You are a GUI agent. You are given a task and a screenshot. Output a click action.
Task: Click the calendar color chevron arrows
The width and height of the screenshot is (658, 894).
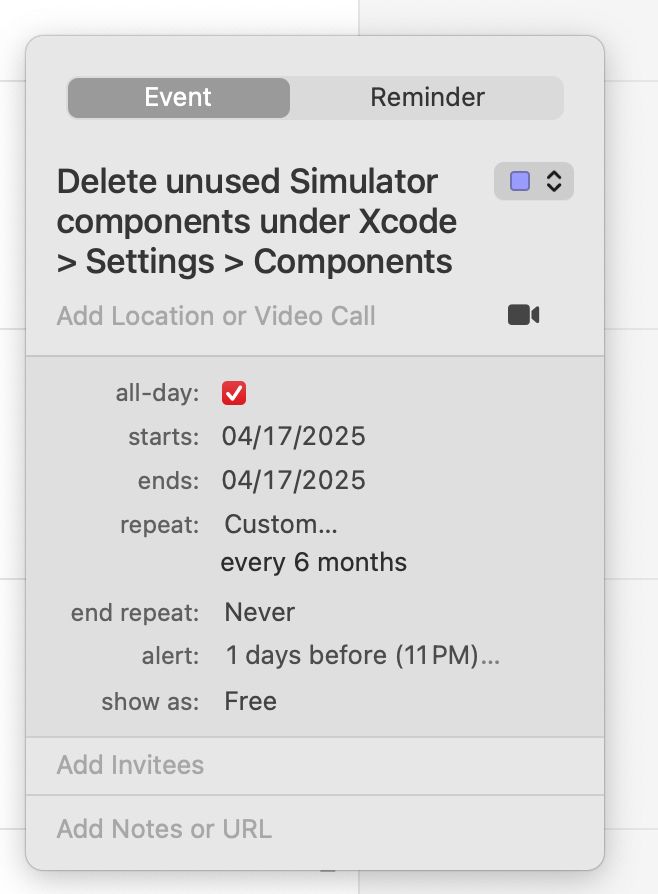coord(554,181)
